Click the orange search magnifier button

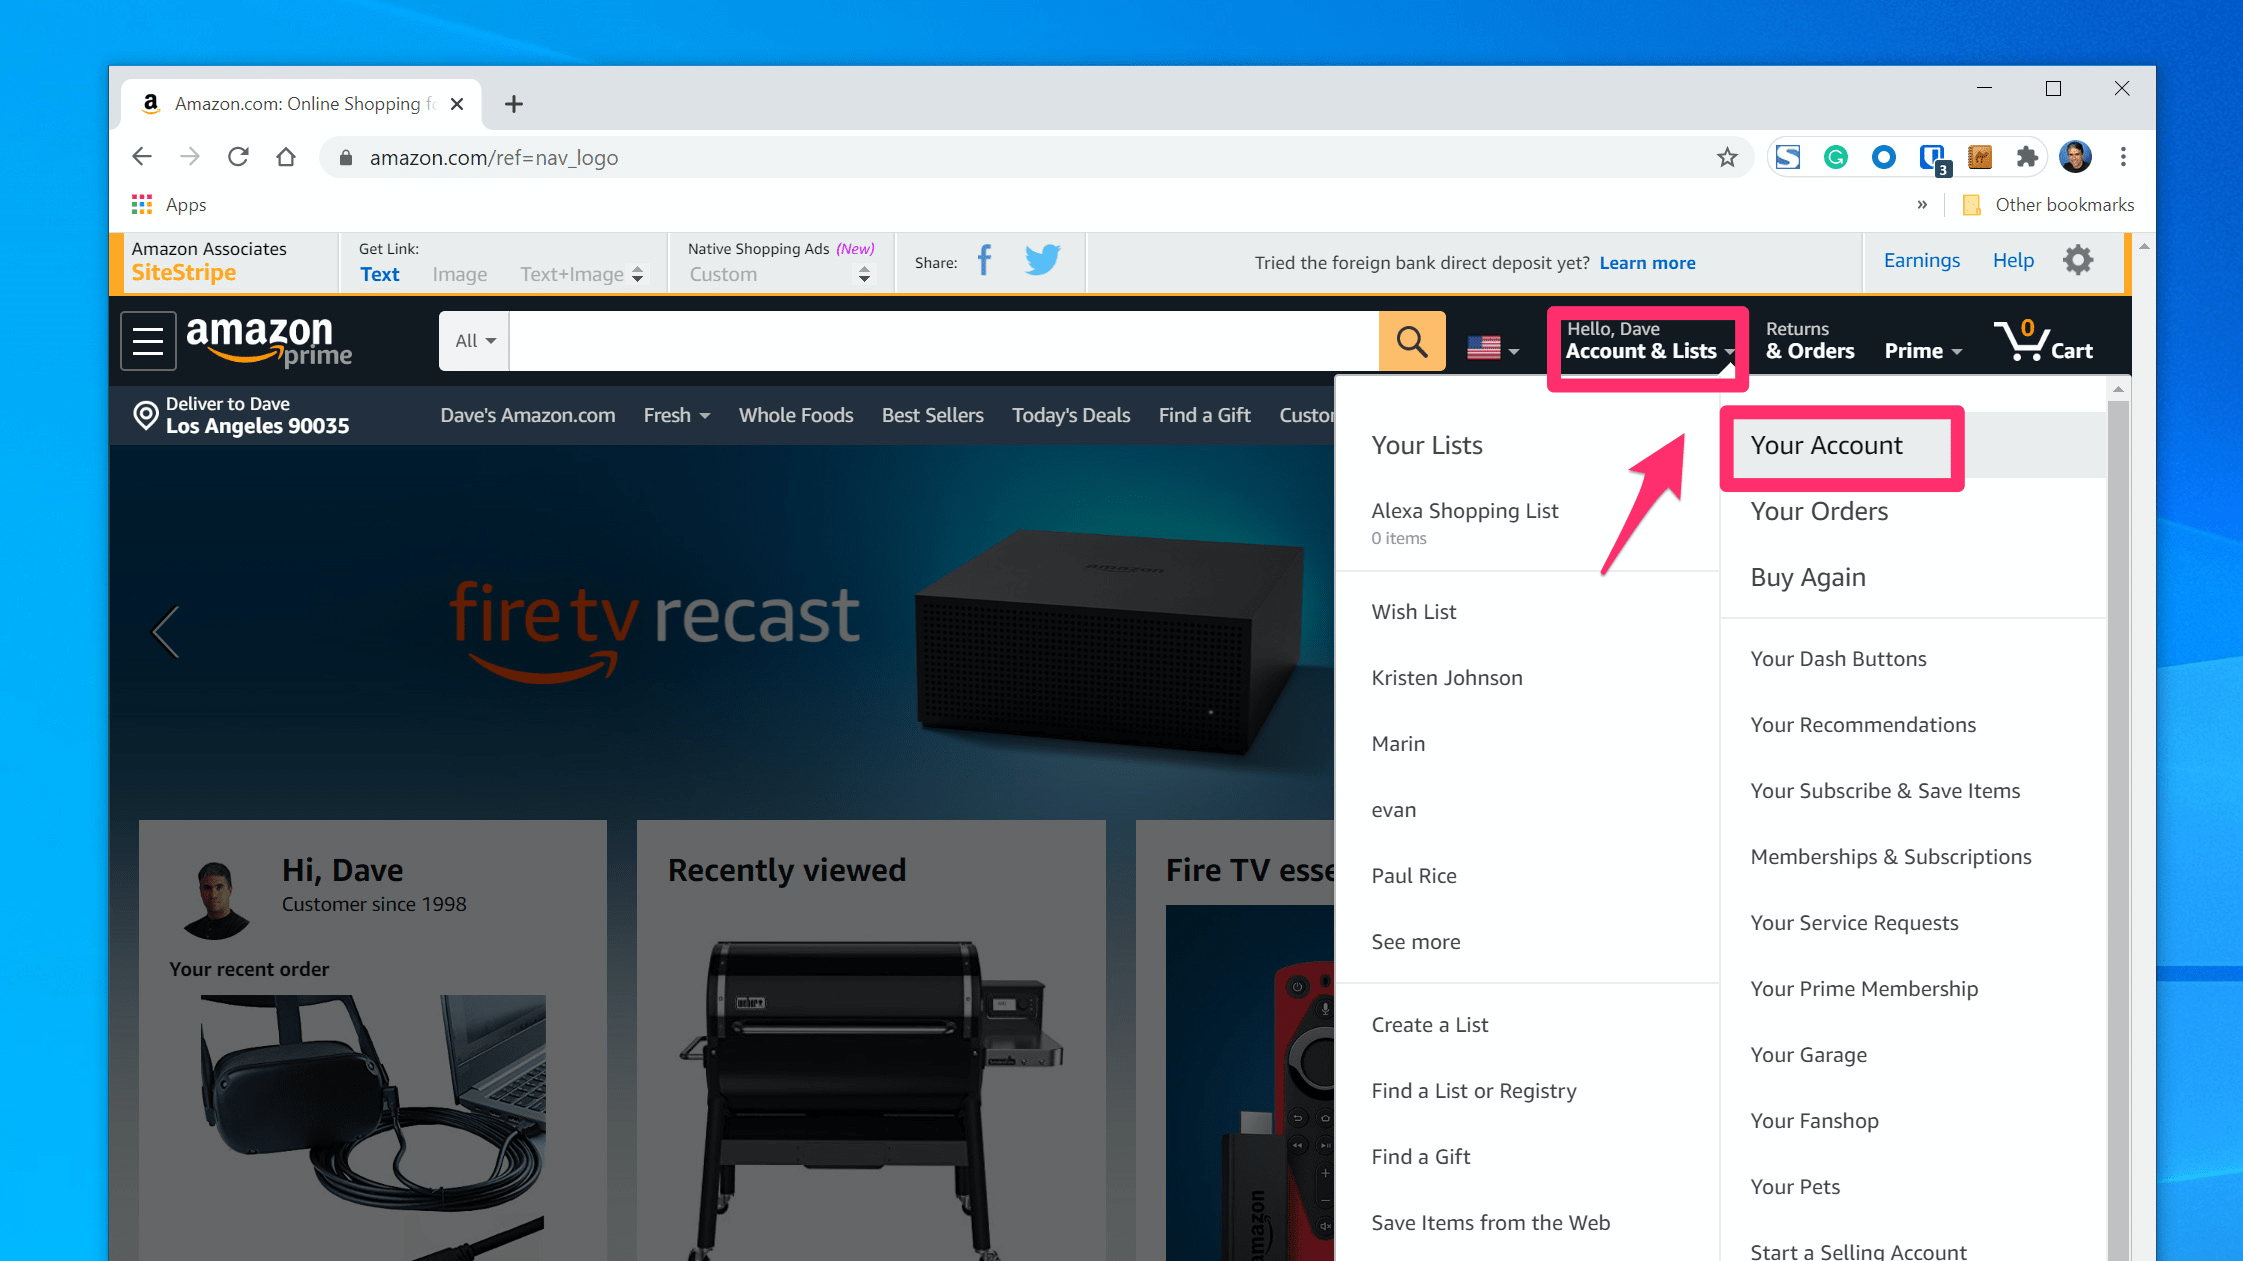click(x=1411, y=341)
